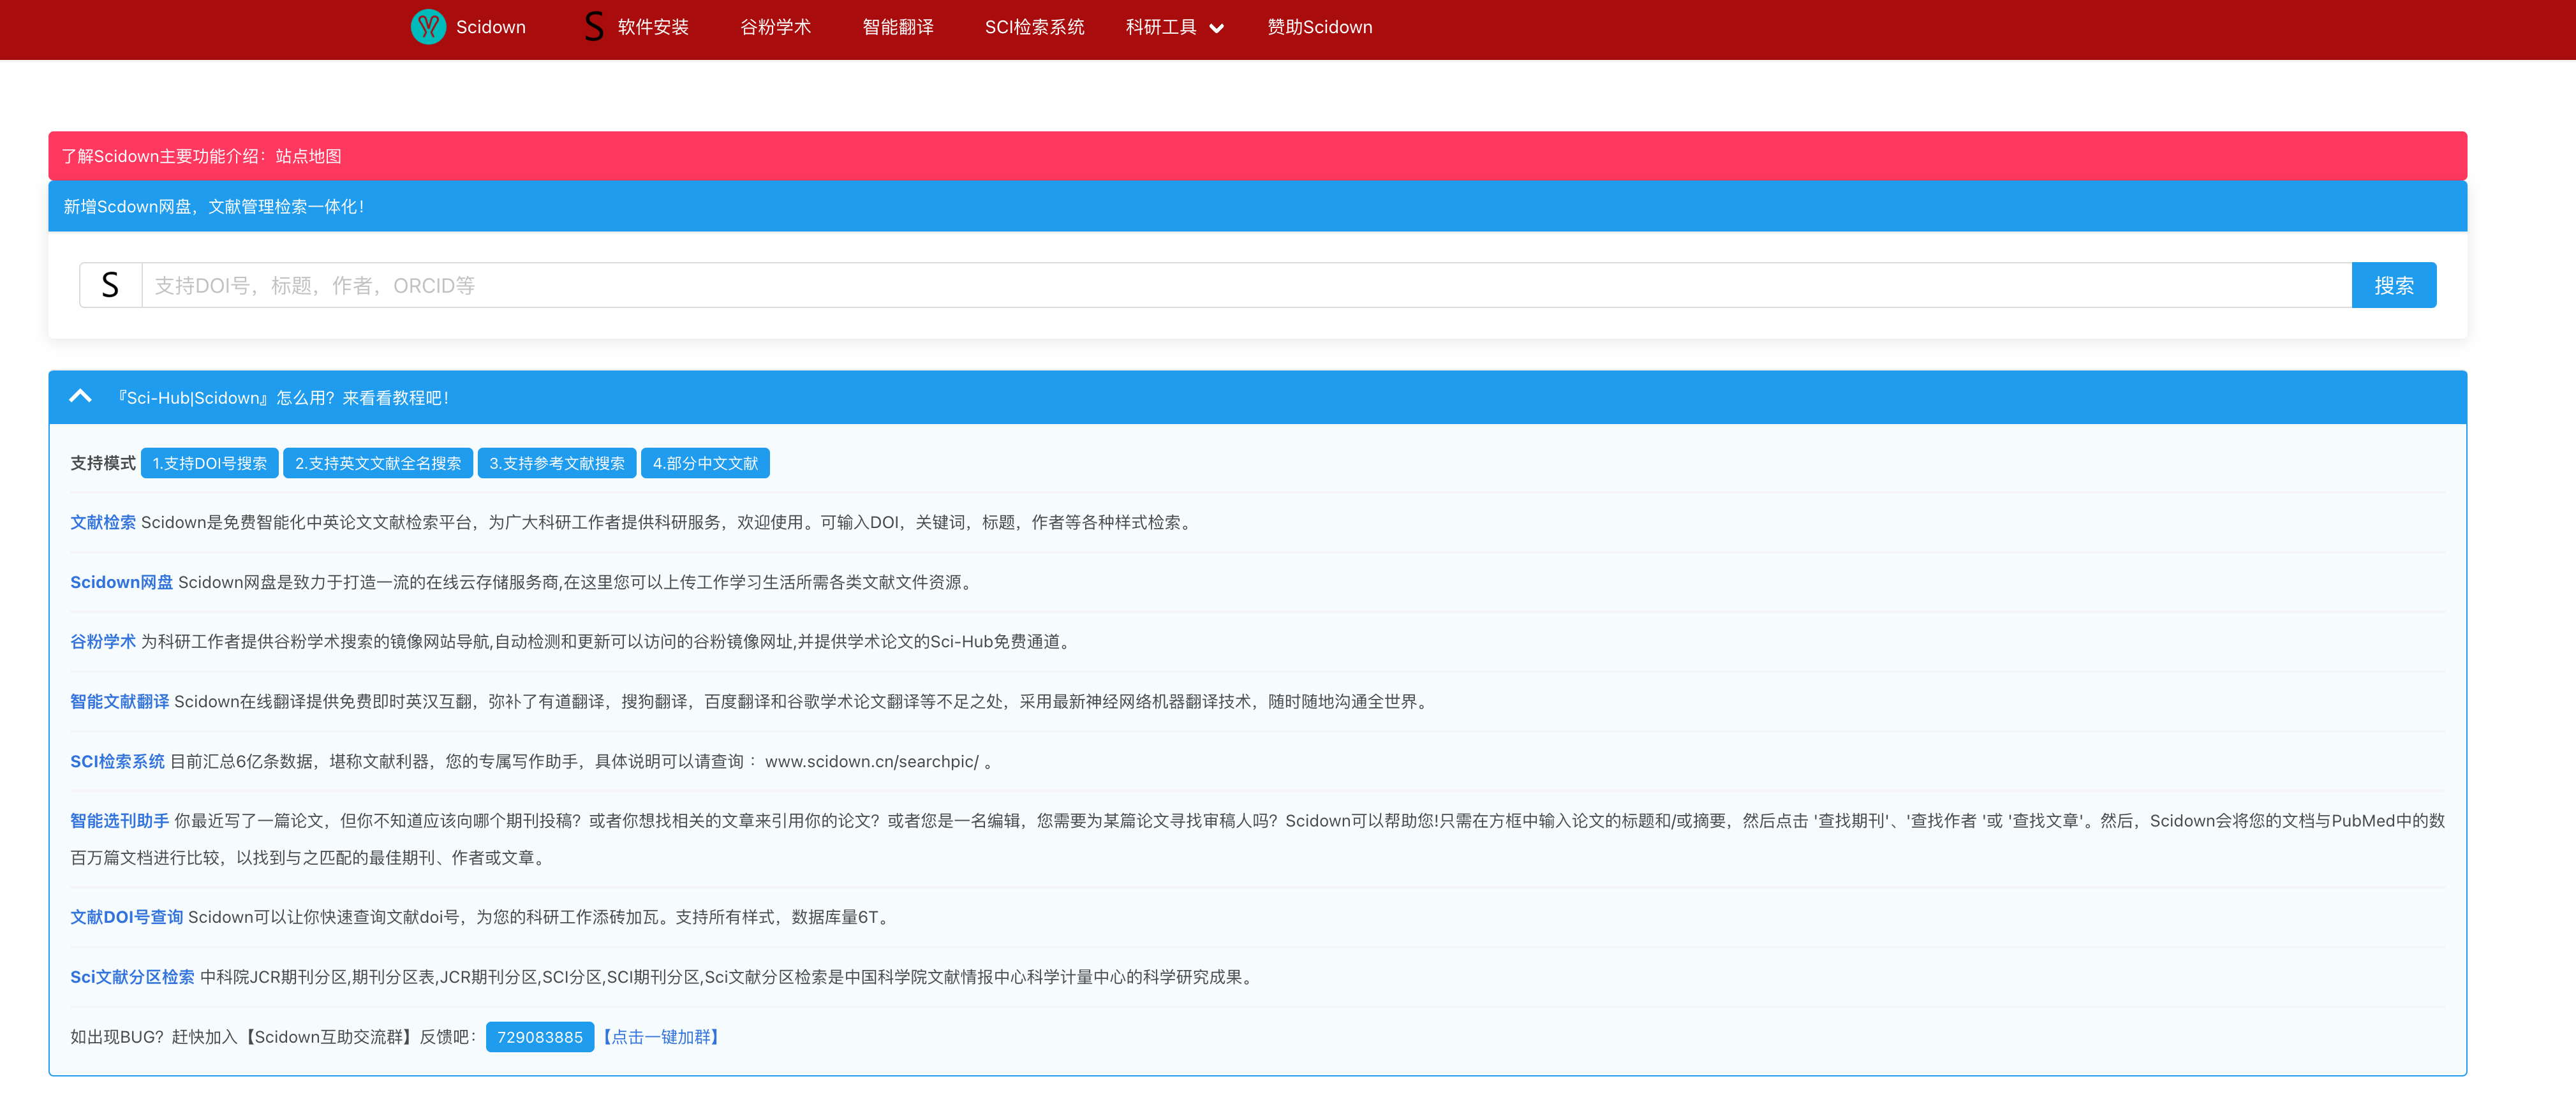
Task: Click the 智能文献翻译 link
Action: coord(120,701)
